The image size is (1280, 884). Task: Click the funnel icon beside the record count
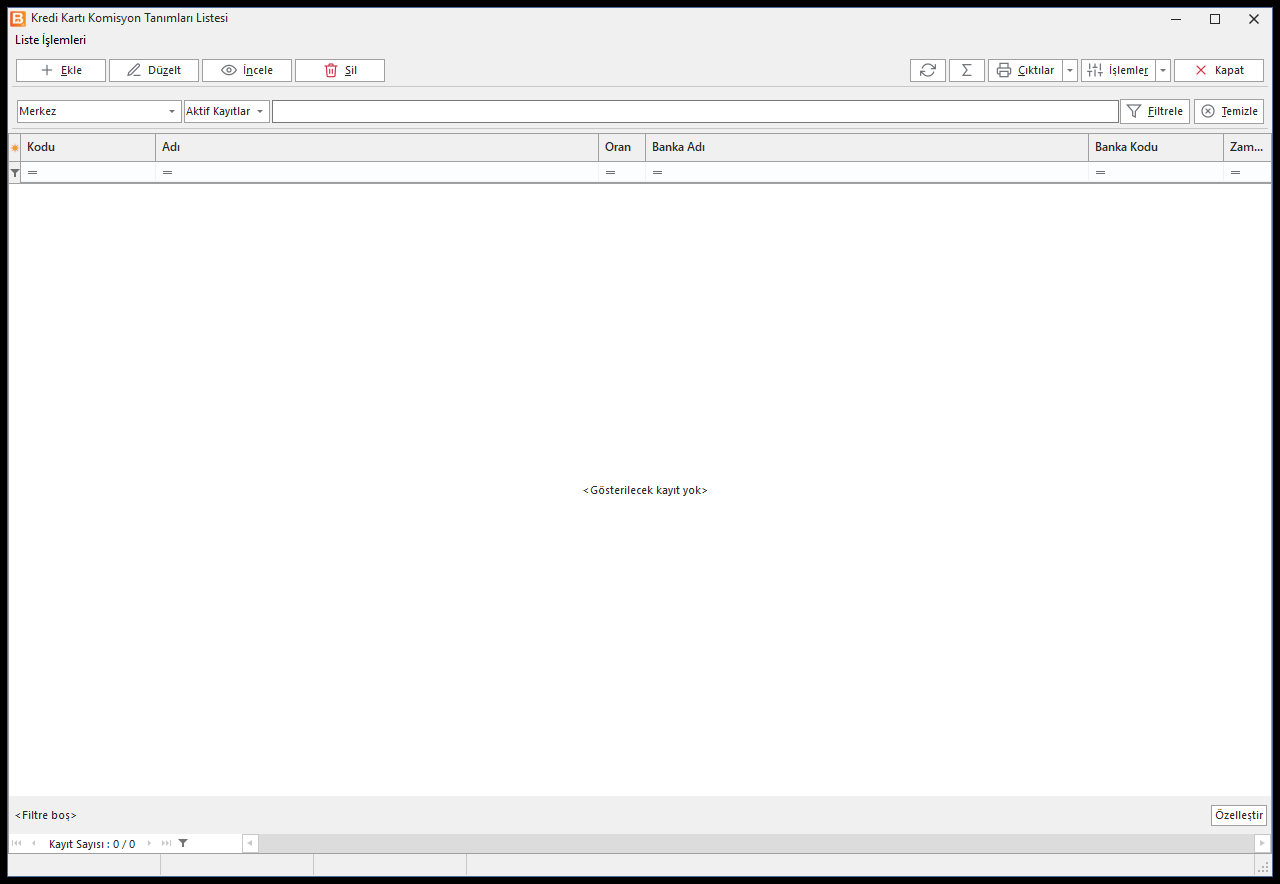point(183,843)
